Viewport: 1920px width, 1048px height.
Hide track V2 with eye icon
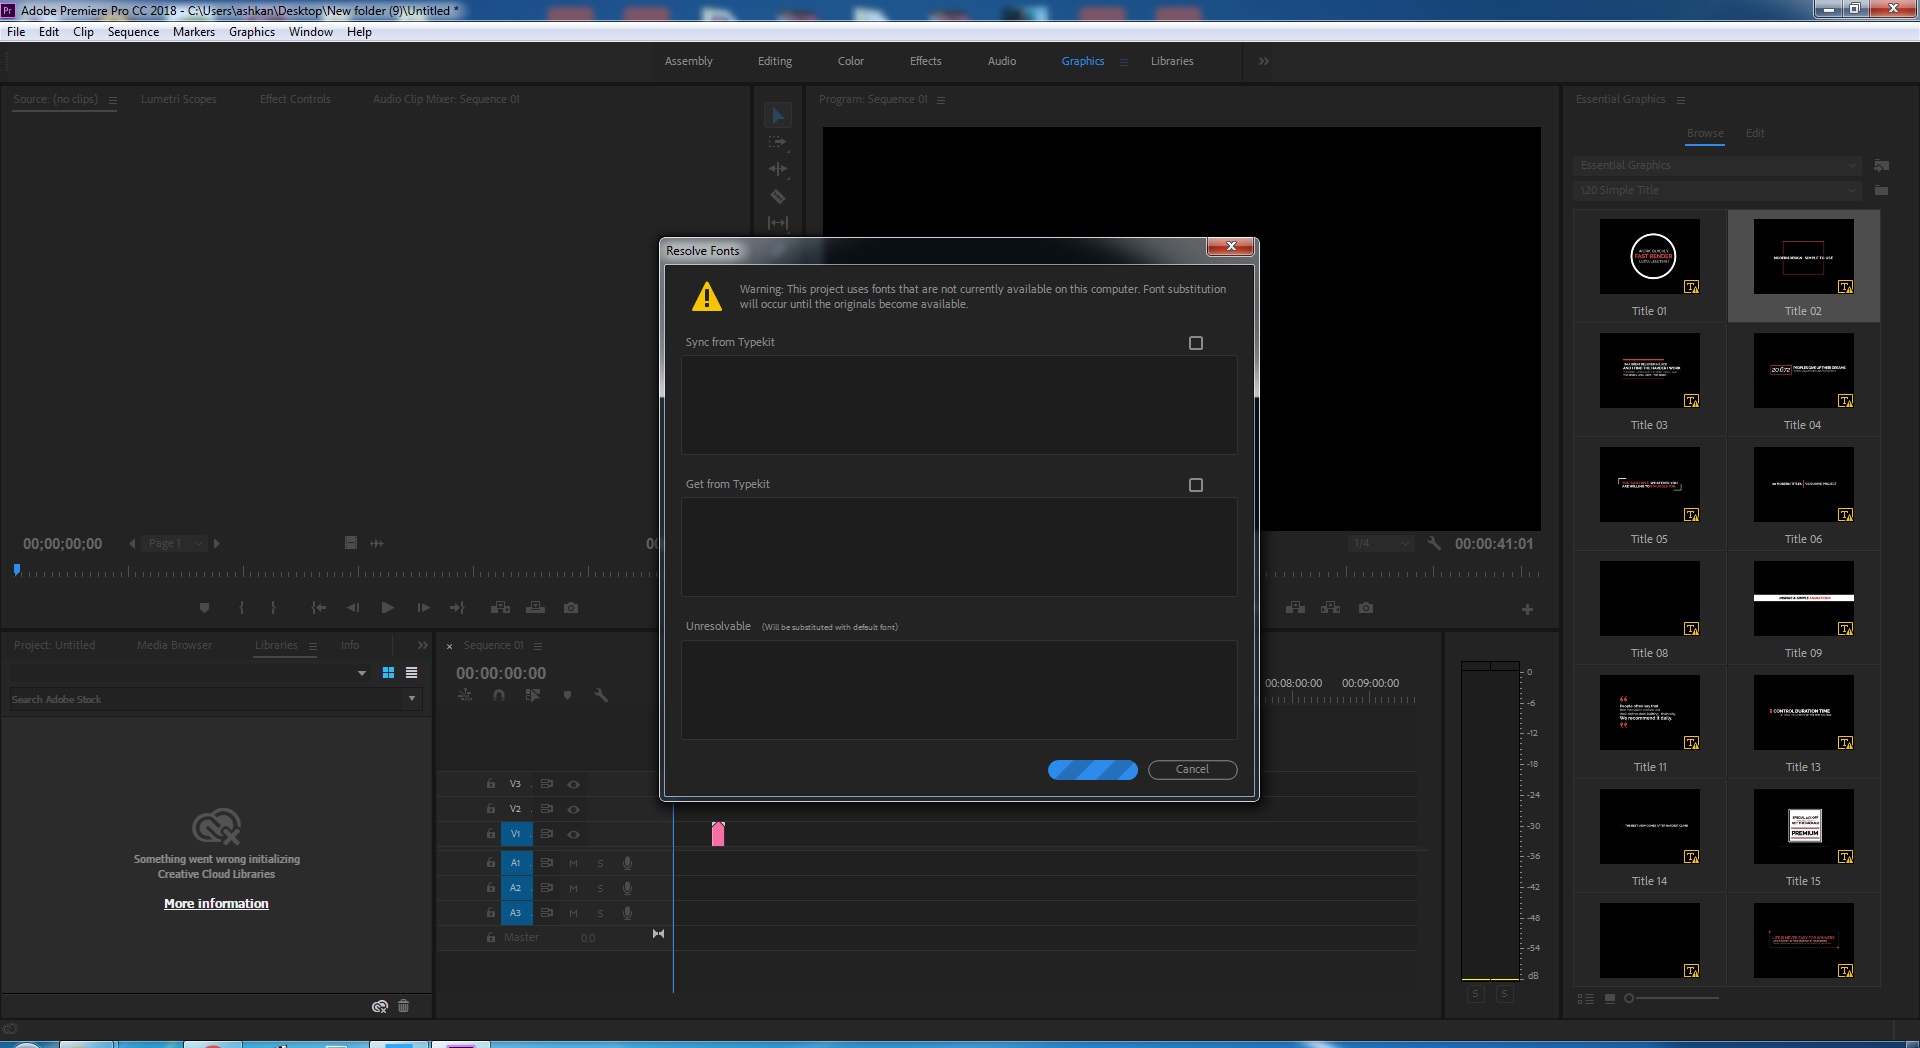click(574, 809)
